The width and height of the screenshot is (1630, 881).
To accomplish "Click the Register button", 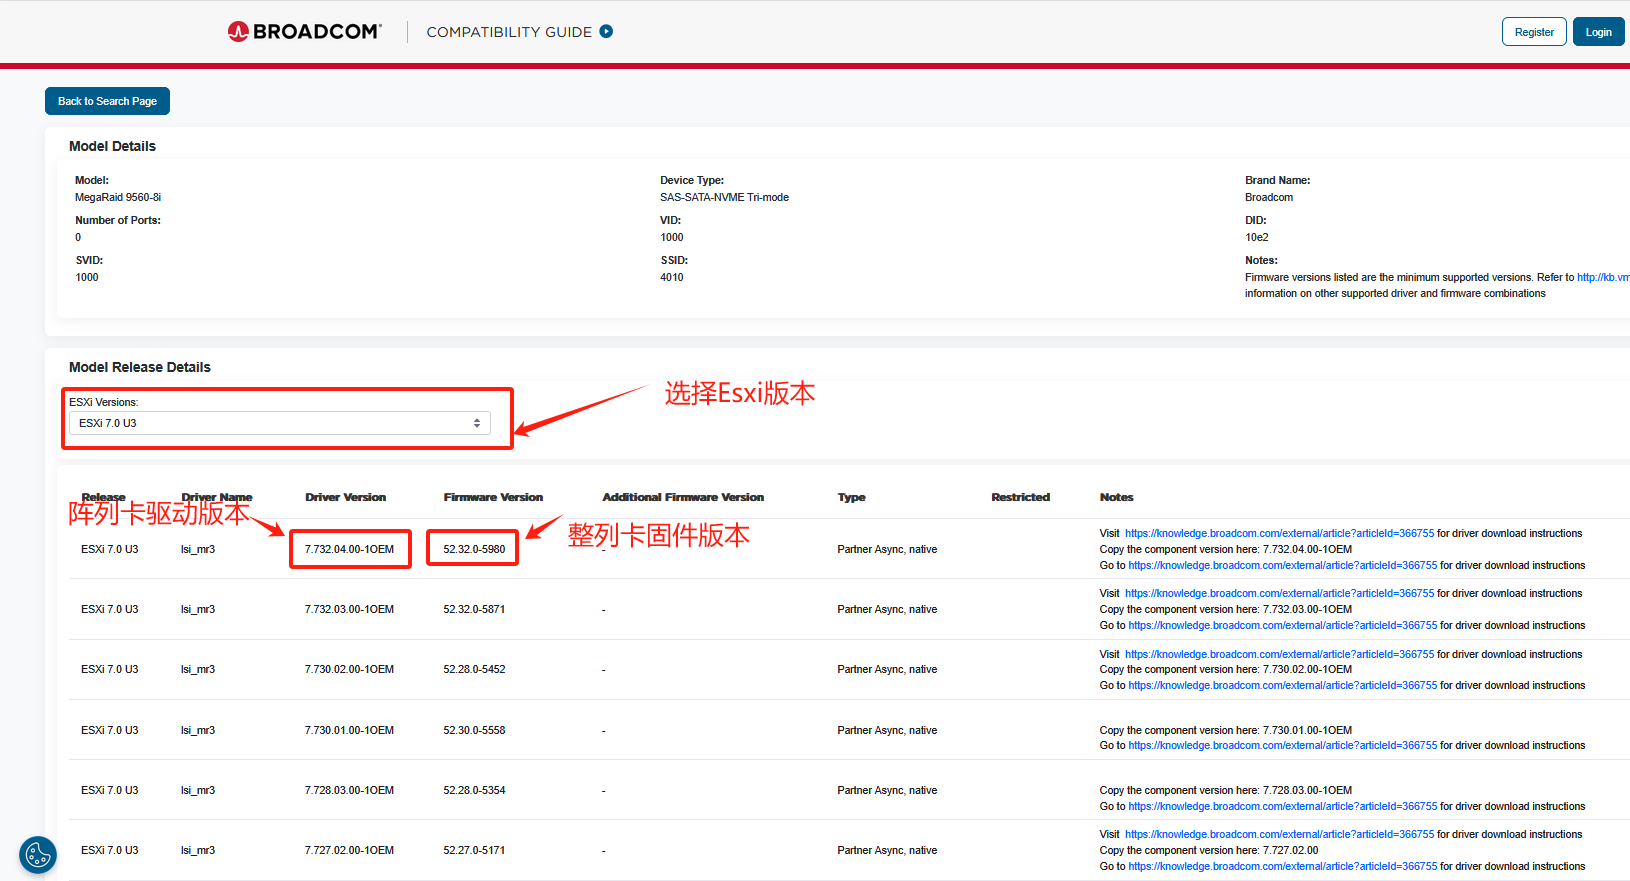I will [x=1534, y=32].
